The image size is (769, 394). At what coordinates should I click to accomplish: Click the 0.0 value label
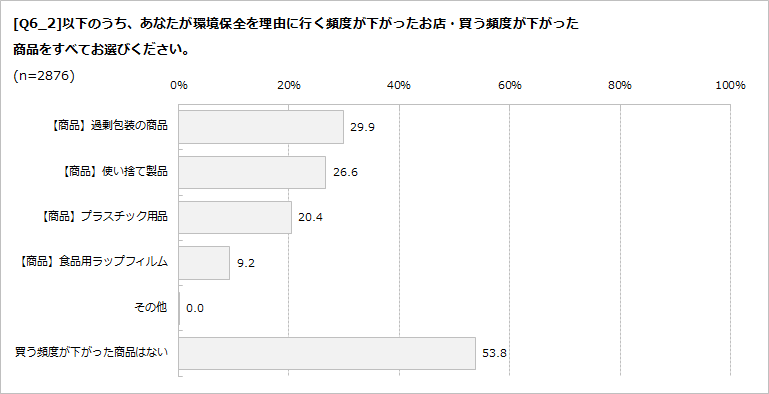[195, 309]
